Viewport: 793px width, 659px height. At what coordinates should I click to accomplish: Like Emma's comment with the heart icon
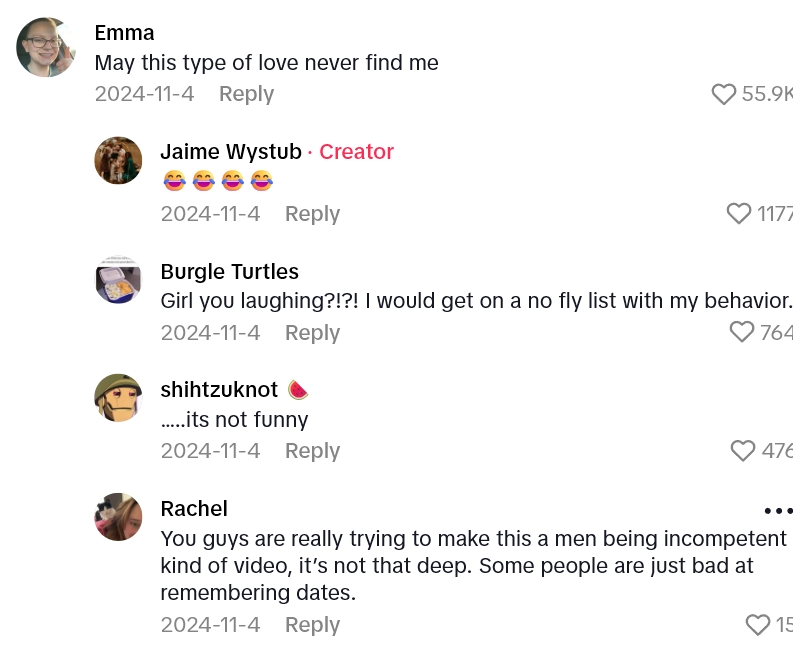pyautogui.click(x=724, y=94)
